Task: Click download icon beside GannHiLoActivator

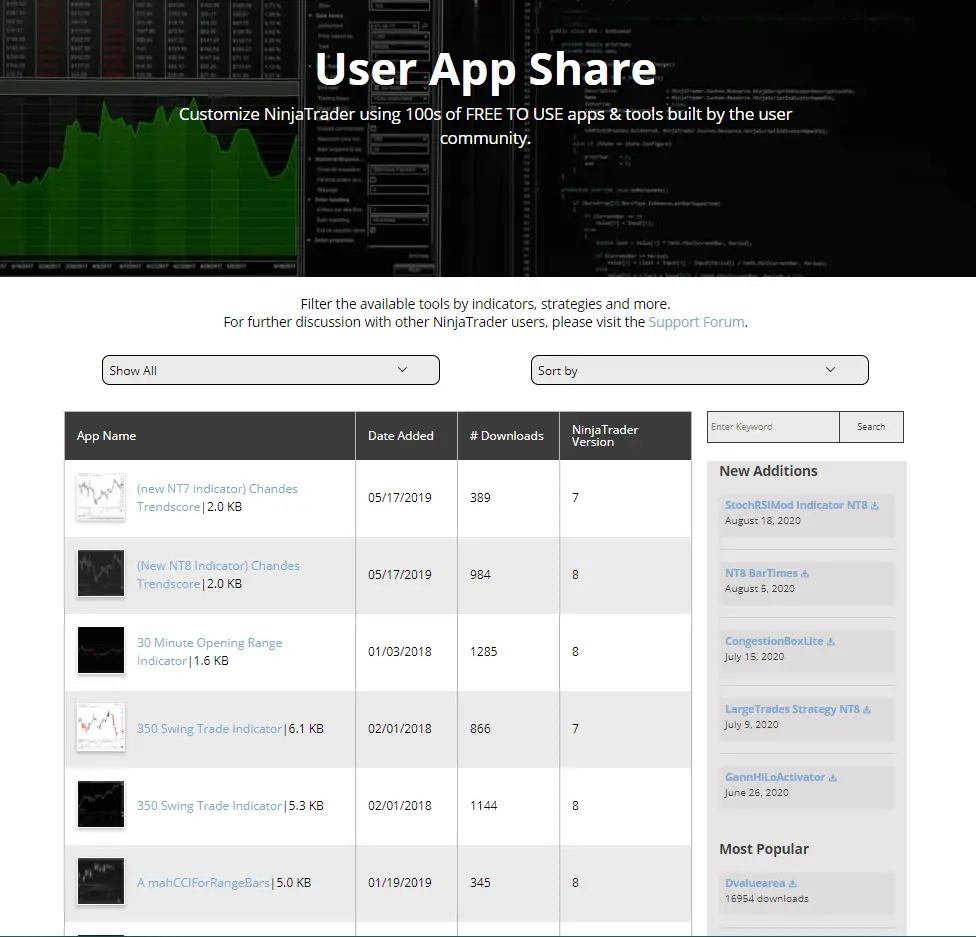Action: point(833,777)
